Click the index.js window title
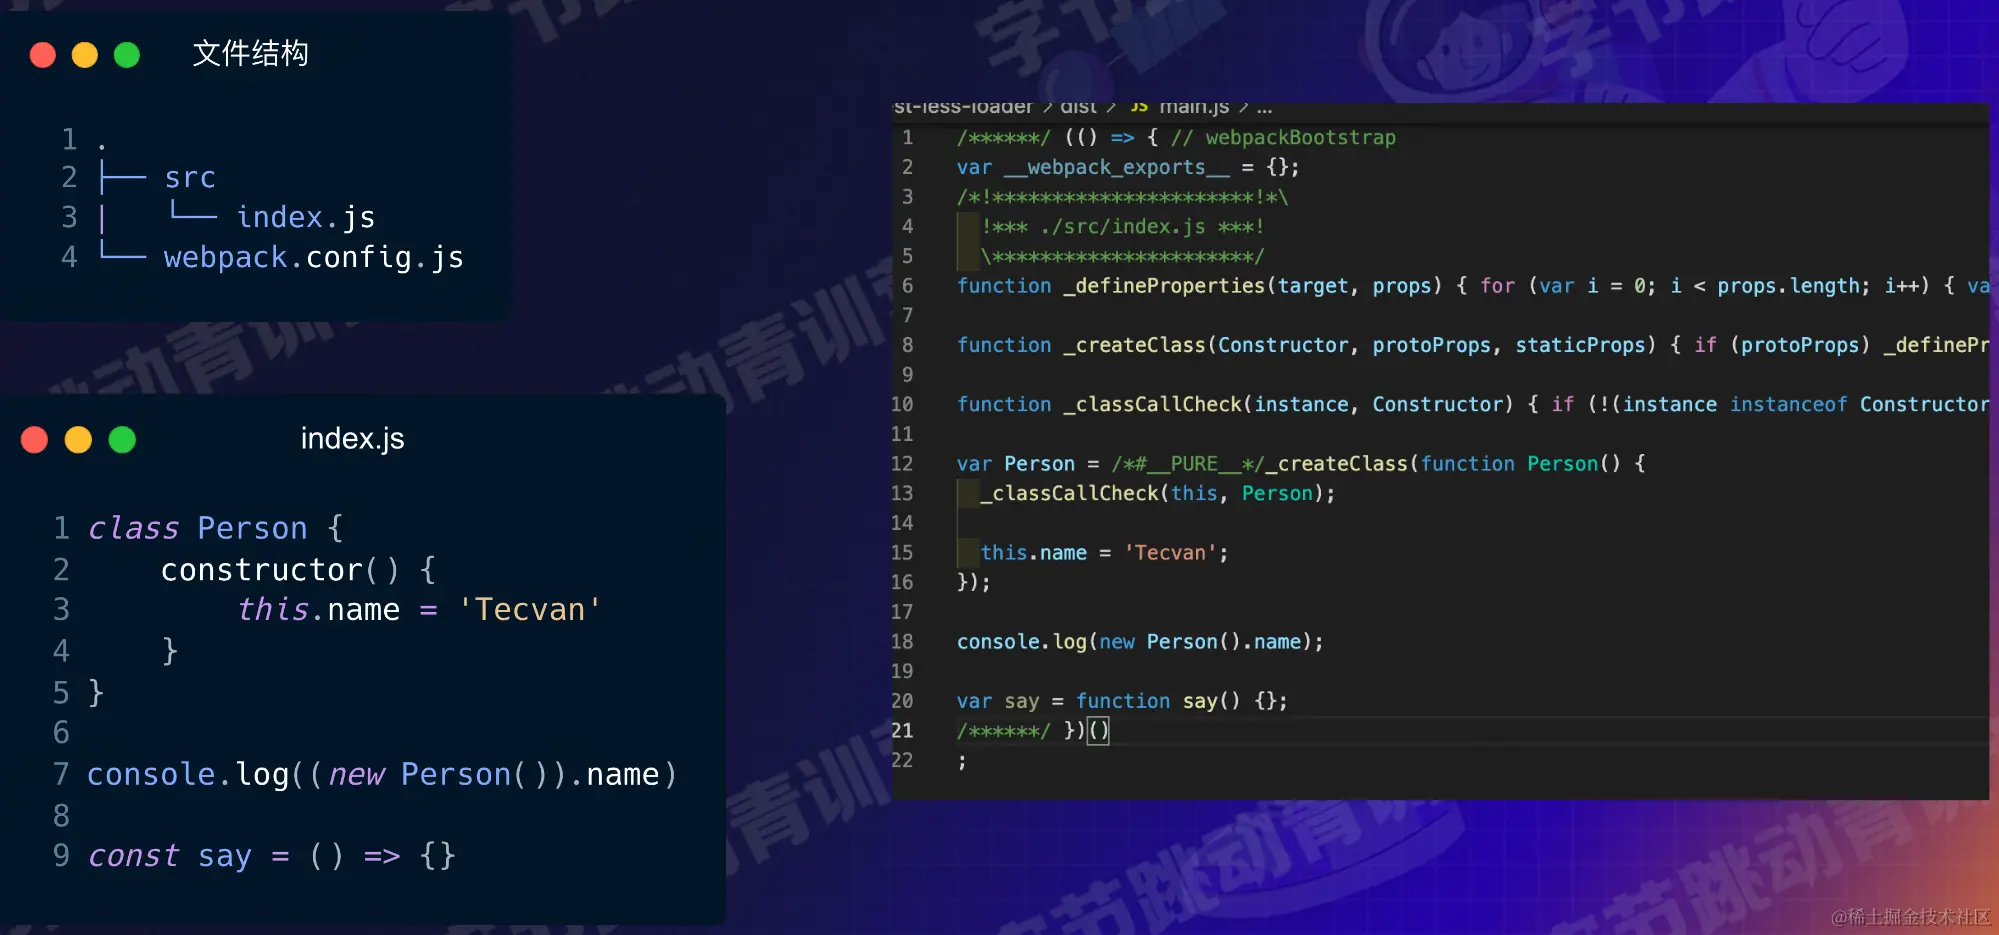Screen dimensions: 1999x935 [x=353, y=439]
